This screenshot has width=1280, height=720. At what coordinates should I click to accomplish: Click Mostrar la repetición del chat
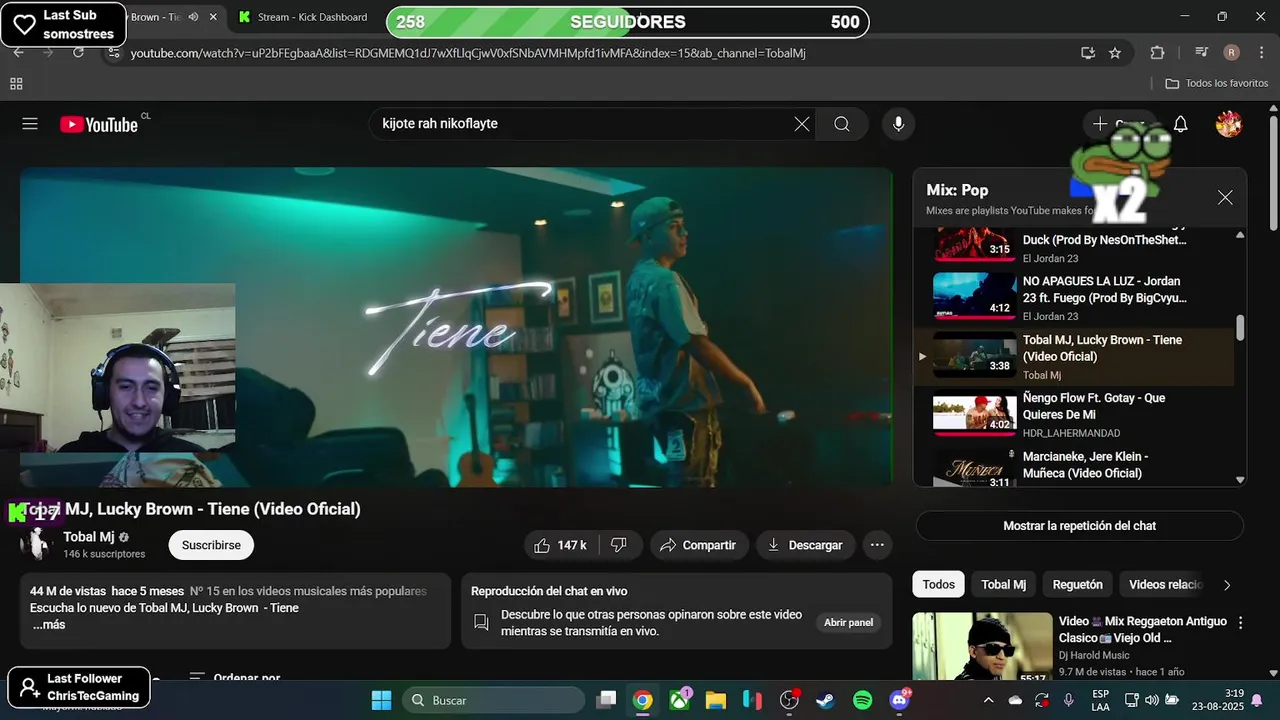1080,526
